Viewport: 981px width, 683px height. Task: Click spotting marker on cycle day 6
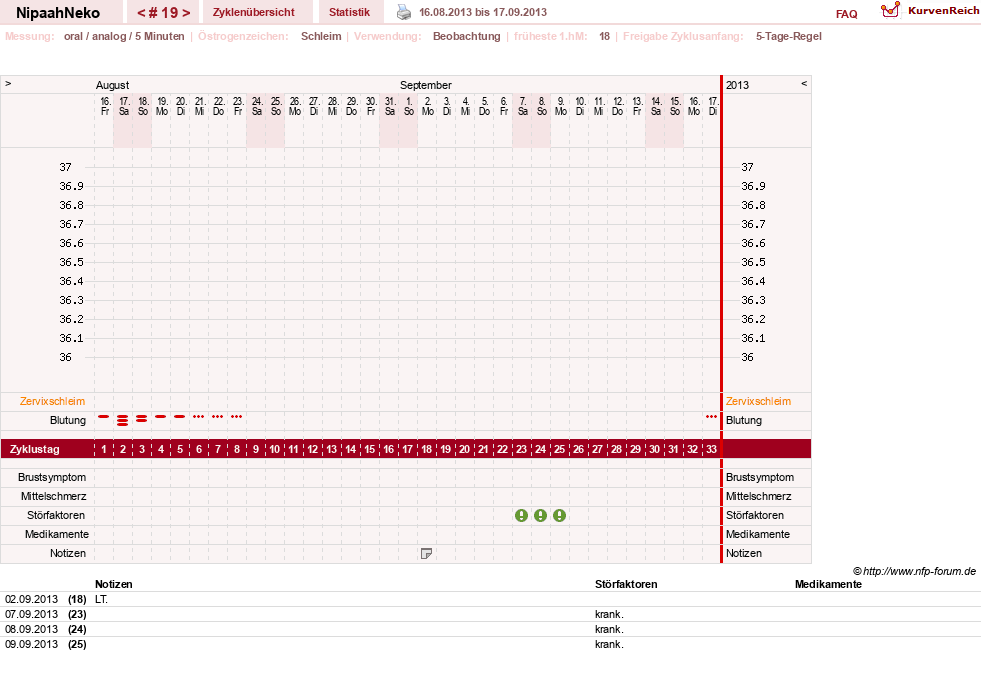(198, 417)
